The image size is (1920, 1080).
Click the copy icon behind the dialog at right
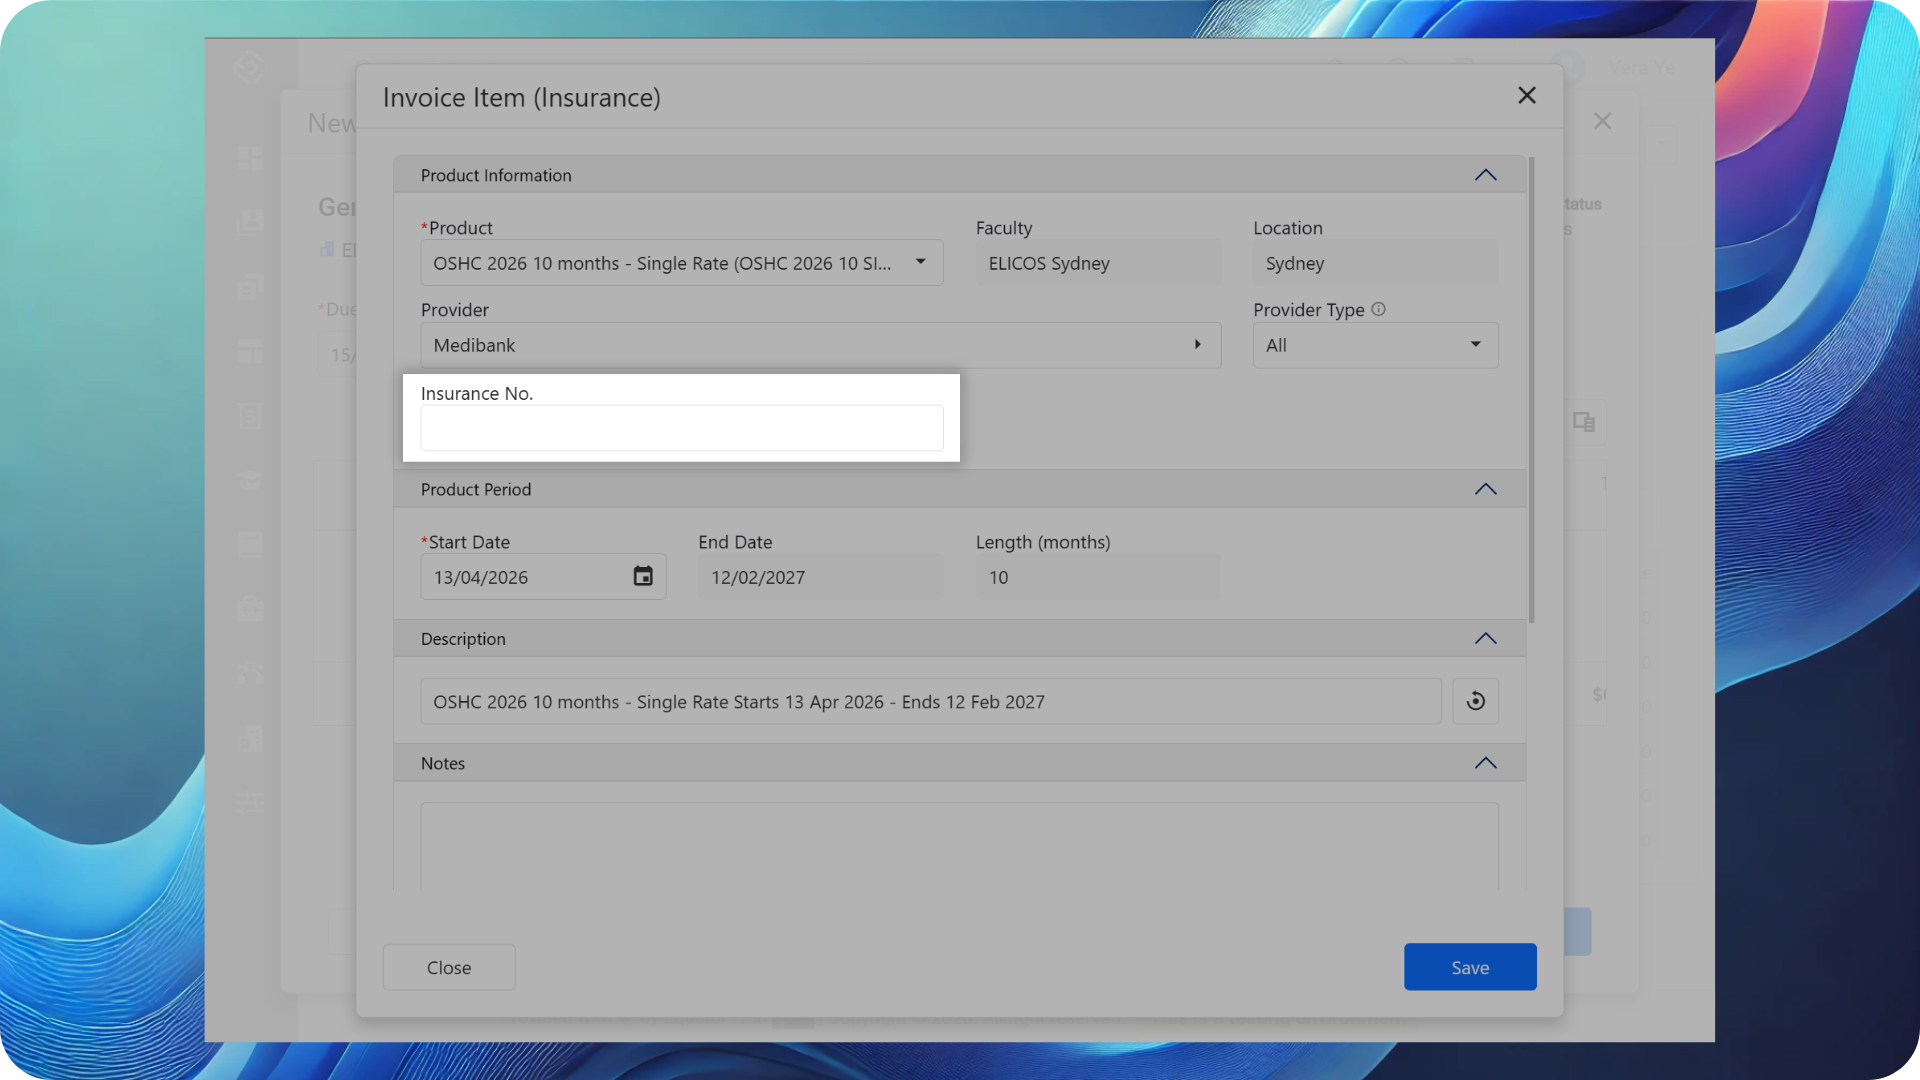[x=1583, y=422]
